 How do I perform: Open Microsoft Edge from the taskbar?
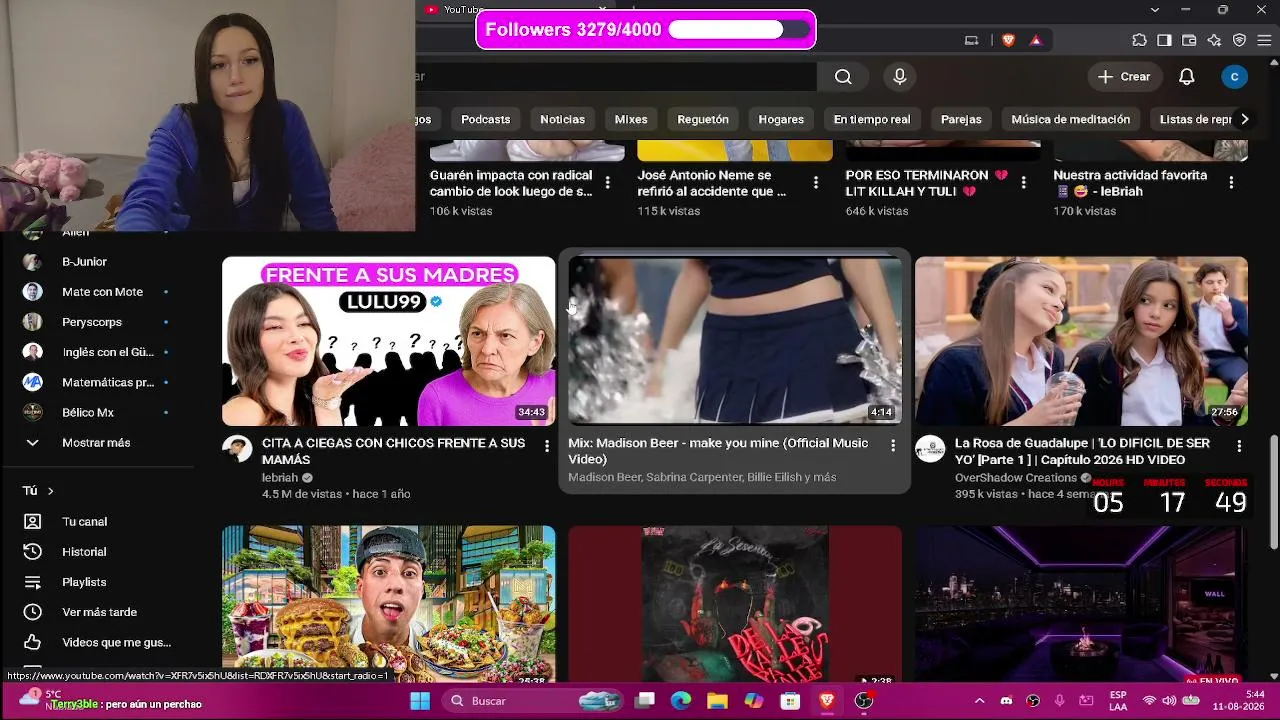681,701
